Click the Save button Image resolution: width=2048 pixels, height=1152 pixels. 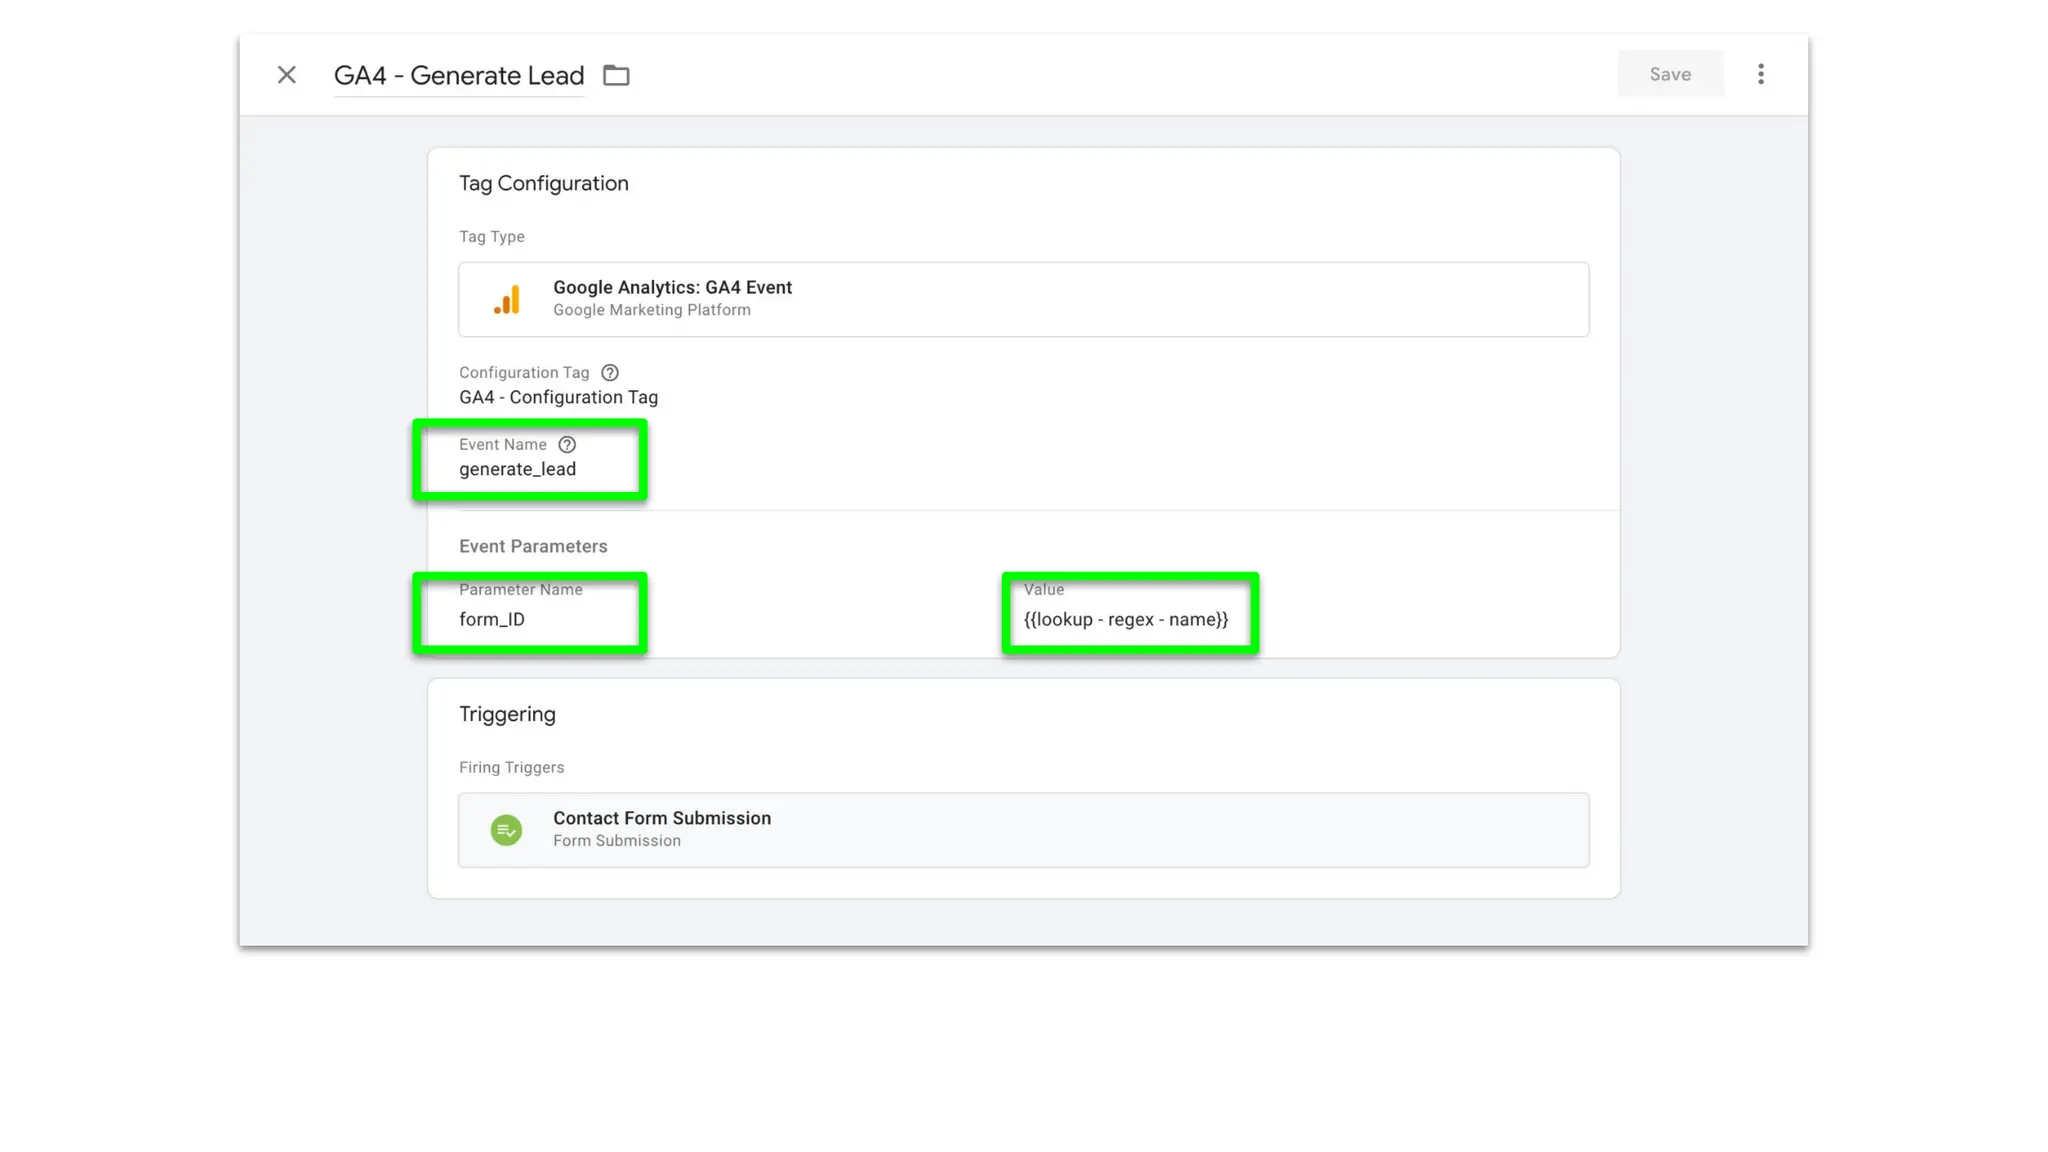[1669, 74]
